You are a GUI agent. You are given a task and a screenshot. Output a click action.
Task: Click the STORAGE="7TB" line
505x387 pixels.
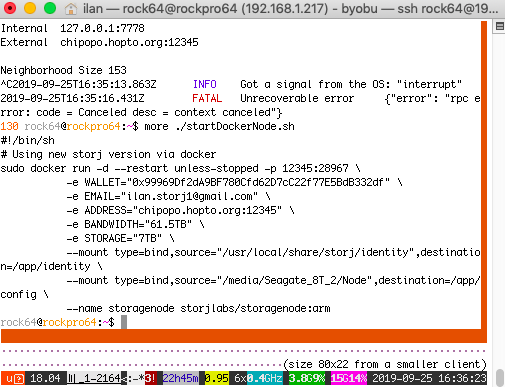[120, 238]
